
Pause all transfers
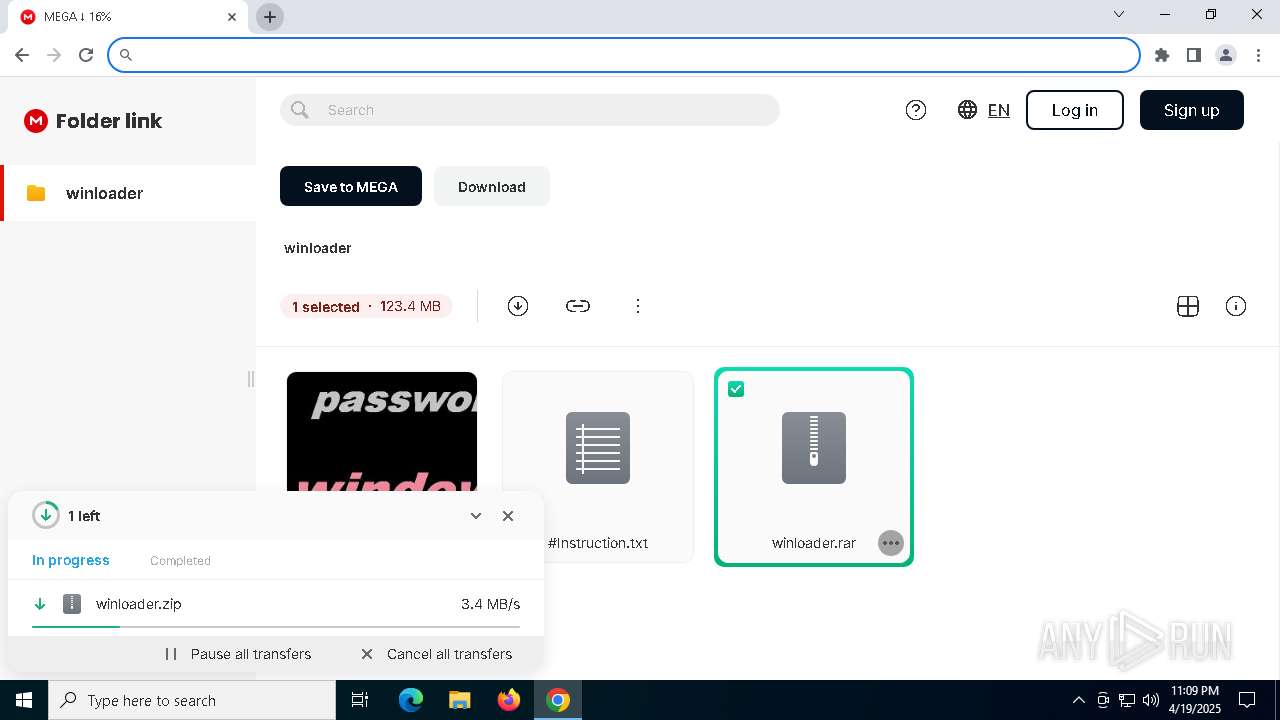(x=238, y=654)
